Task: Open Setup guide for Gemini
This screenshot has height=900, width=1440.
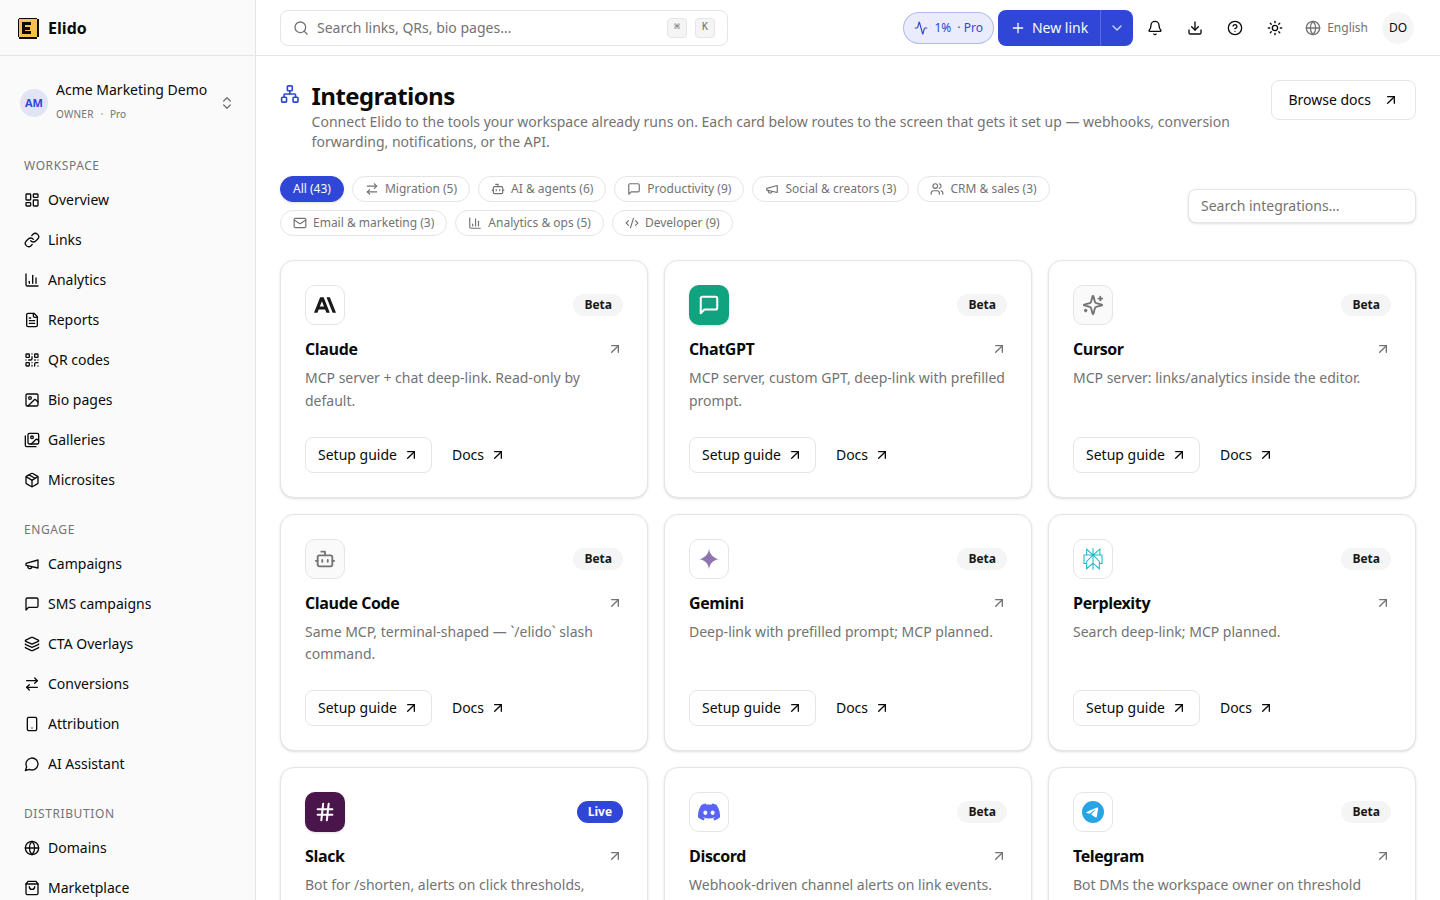Action: pyautogui.click(x=752, y=708)
